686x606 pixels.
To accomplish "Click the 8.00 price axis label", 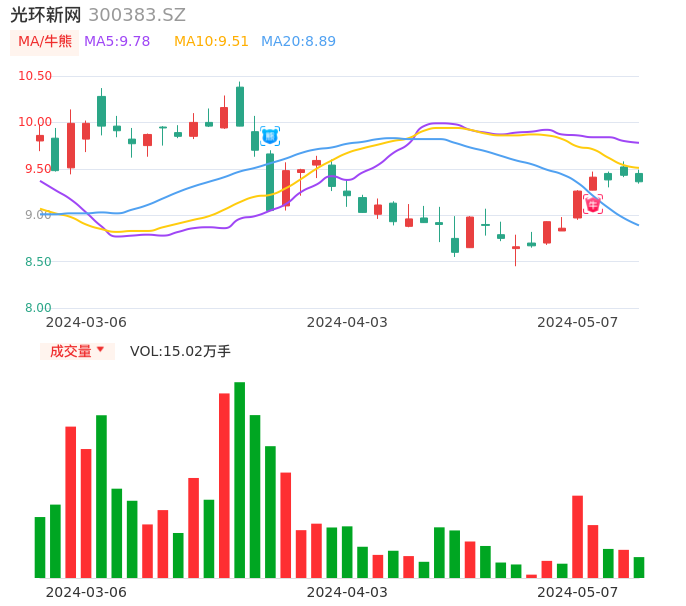I will click(x=39, y=308).
